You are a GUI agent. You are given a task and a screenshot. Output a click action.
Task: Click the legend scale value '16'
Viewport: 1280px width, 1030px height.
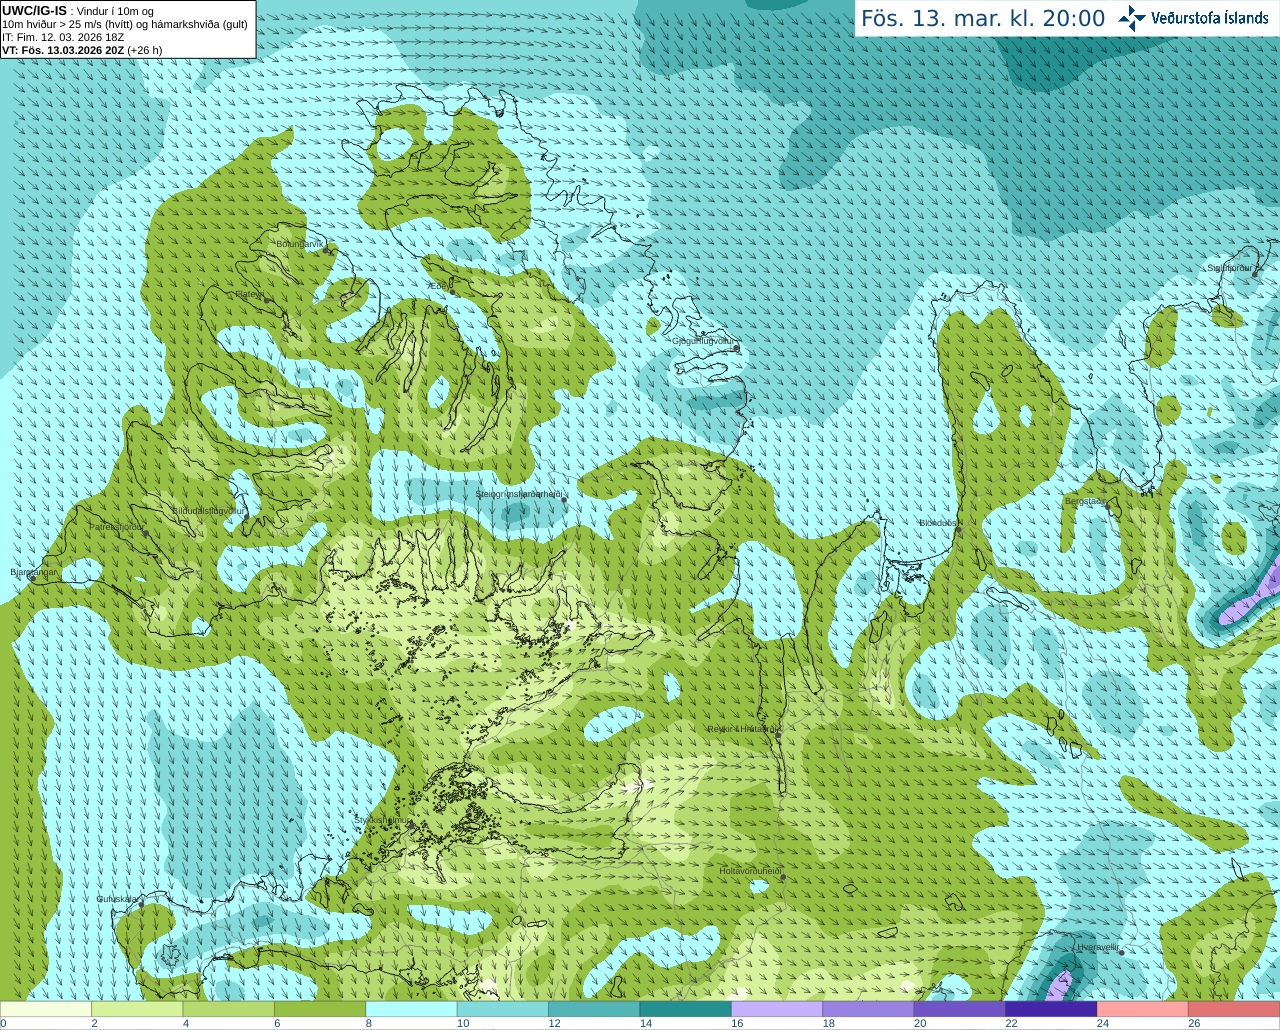(737, 1024)
